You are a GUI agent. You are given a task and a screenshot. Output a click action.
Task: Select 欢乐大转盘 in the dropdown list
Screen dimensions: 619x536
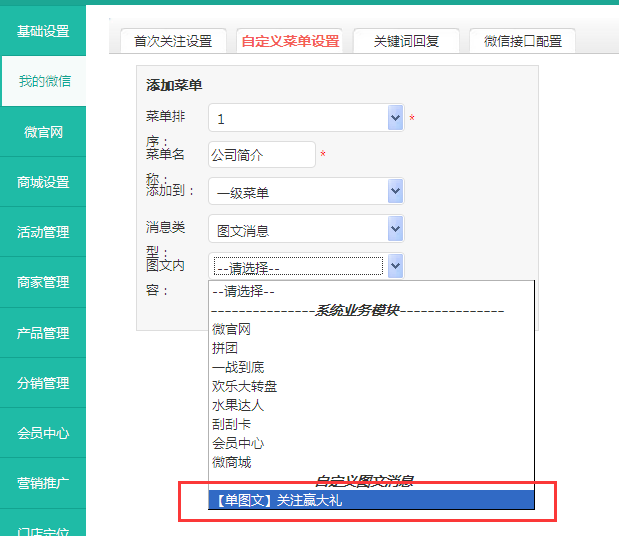coord(244,386)
